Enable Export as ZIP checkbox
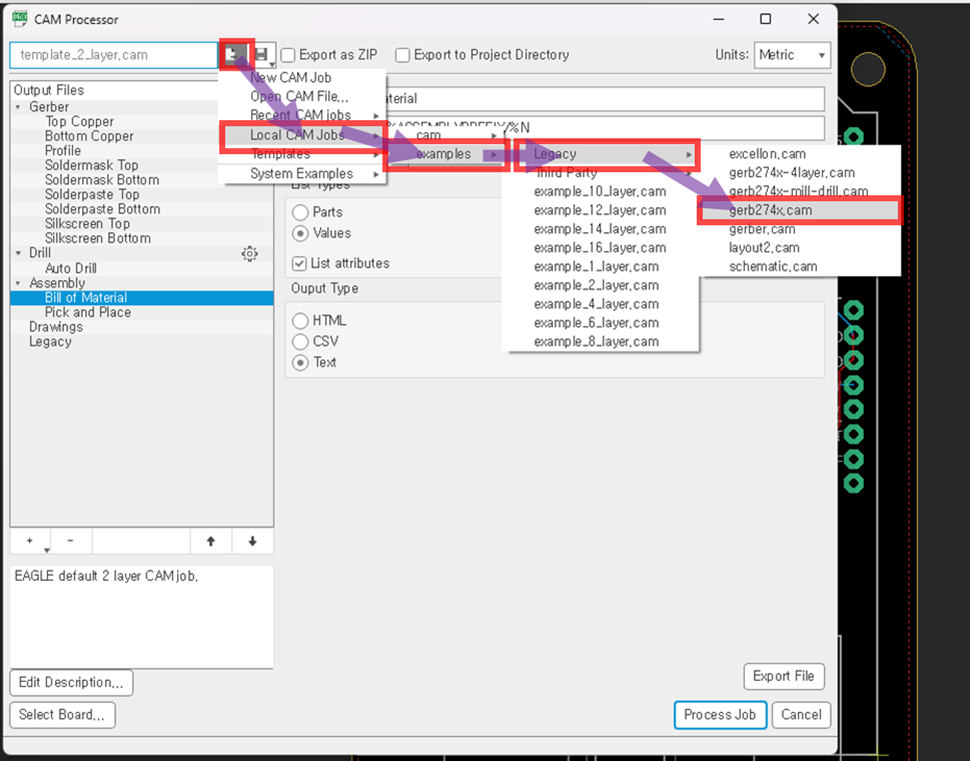This screenshot has height=761, width=970. click(x=288, y=55)
